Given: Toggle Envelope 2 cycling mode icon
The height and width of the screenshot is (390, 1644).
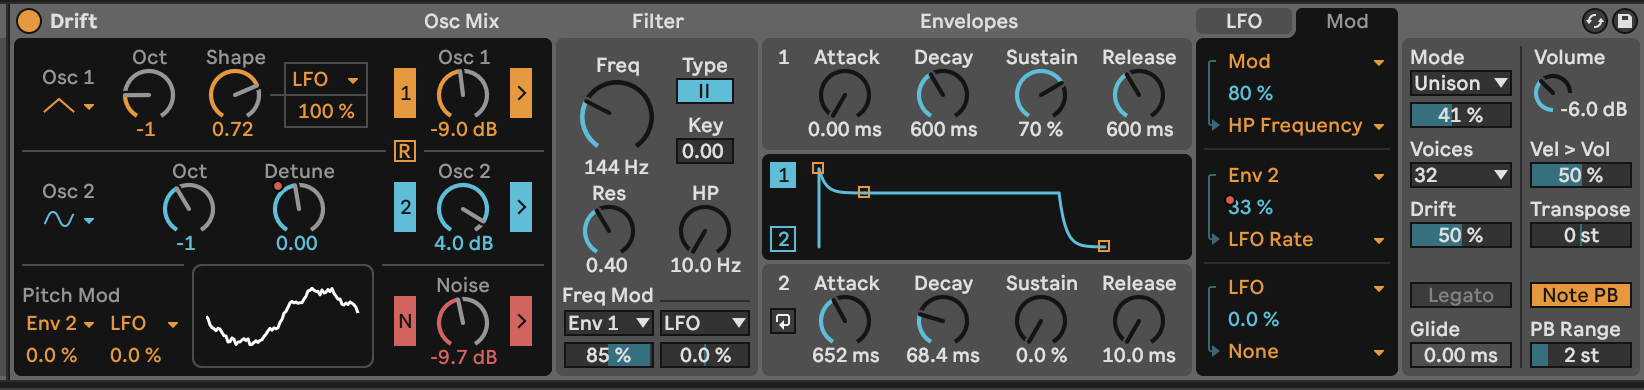Looking at the screenshot, I should [783, 321].
